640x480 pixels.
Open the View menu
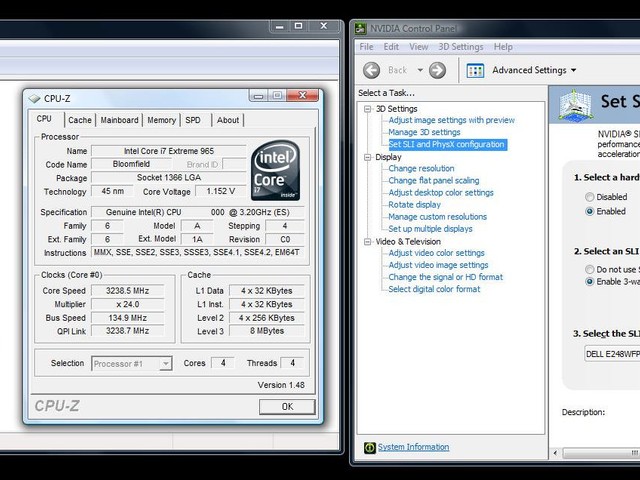[418, 47]
